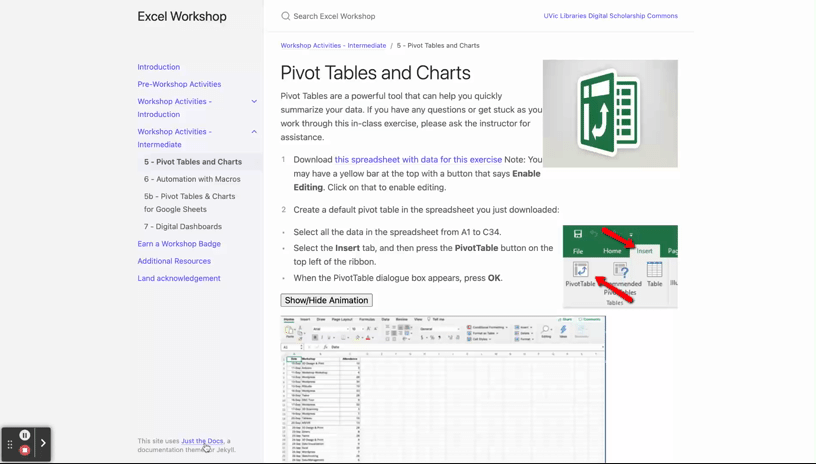The width and height of the screenshot is (816, 464).
Task: Open the Excel Workshop site title
Action: [x=182, y=16]
